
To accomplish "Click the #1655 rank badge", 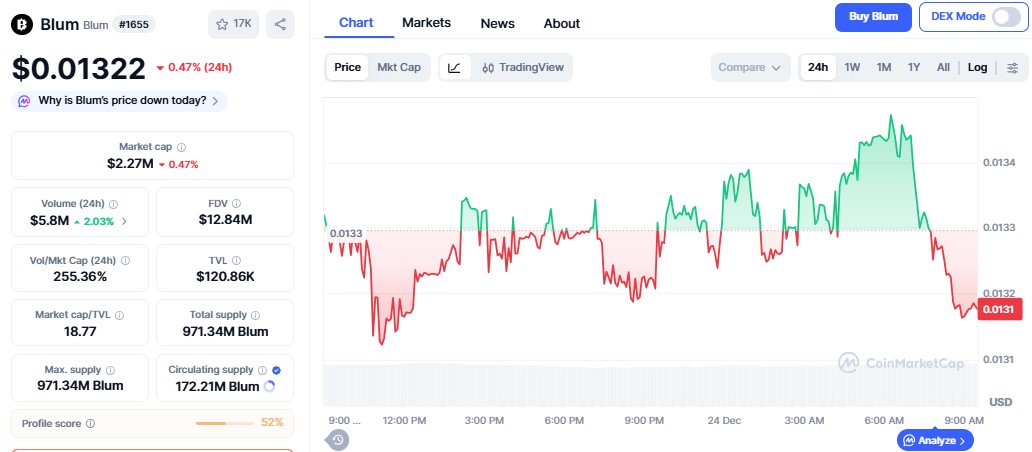I will 134,24.
